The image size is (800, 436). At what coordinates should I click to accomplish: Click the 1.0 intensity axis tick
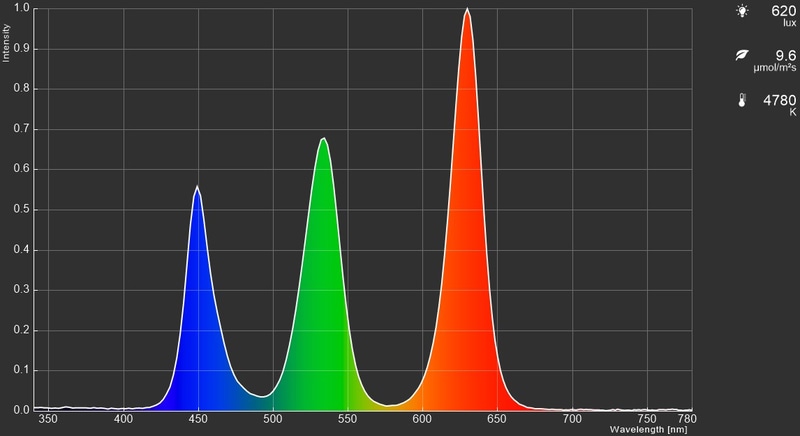pyautogui.click(x=21, y=9)
